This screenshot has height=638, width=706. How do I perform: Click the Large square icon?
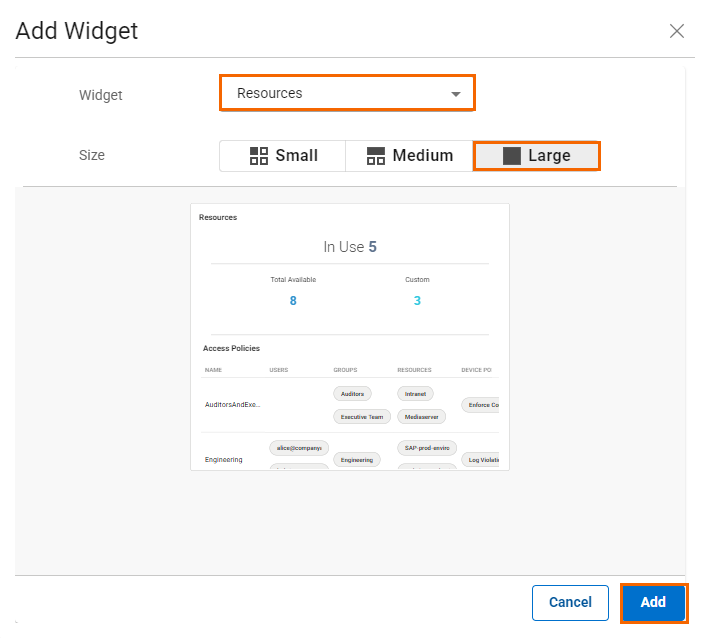(512, 156)
